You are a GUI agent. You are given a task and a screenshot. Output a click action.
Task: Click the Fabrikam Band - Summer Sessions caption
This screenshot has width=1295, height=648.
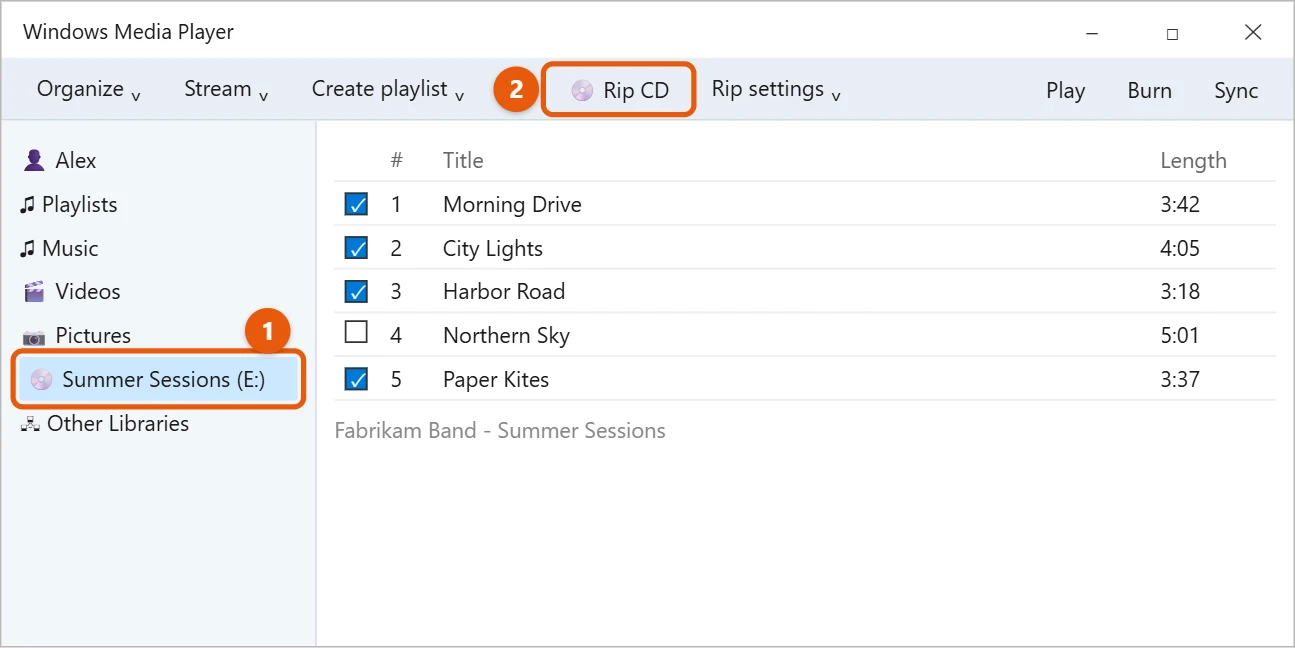(500, 431)
